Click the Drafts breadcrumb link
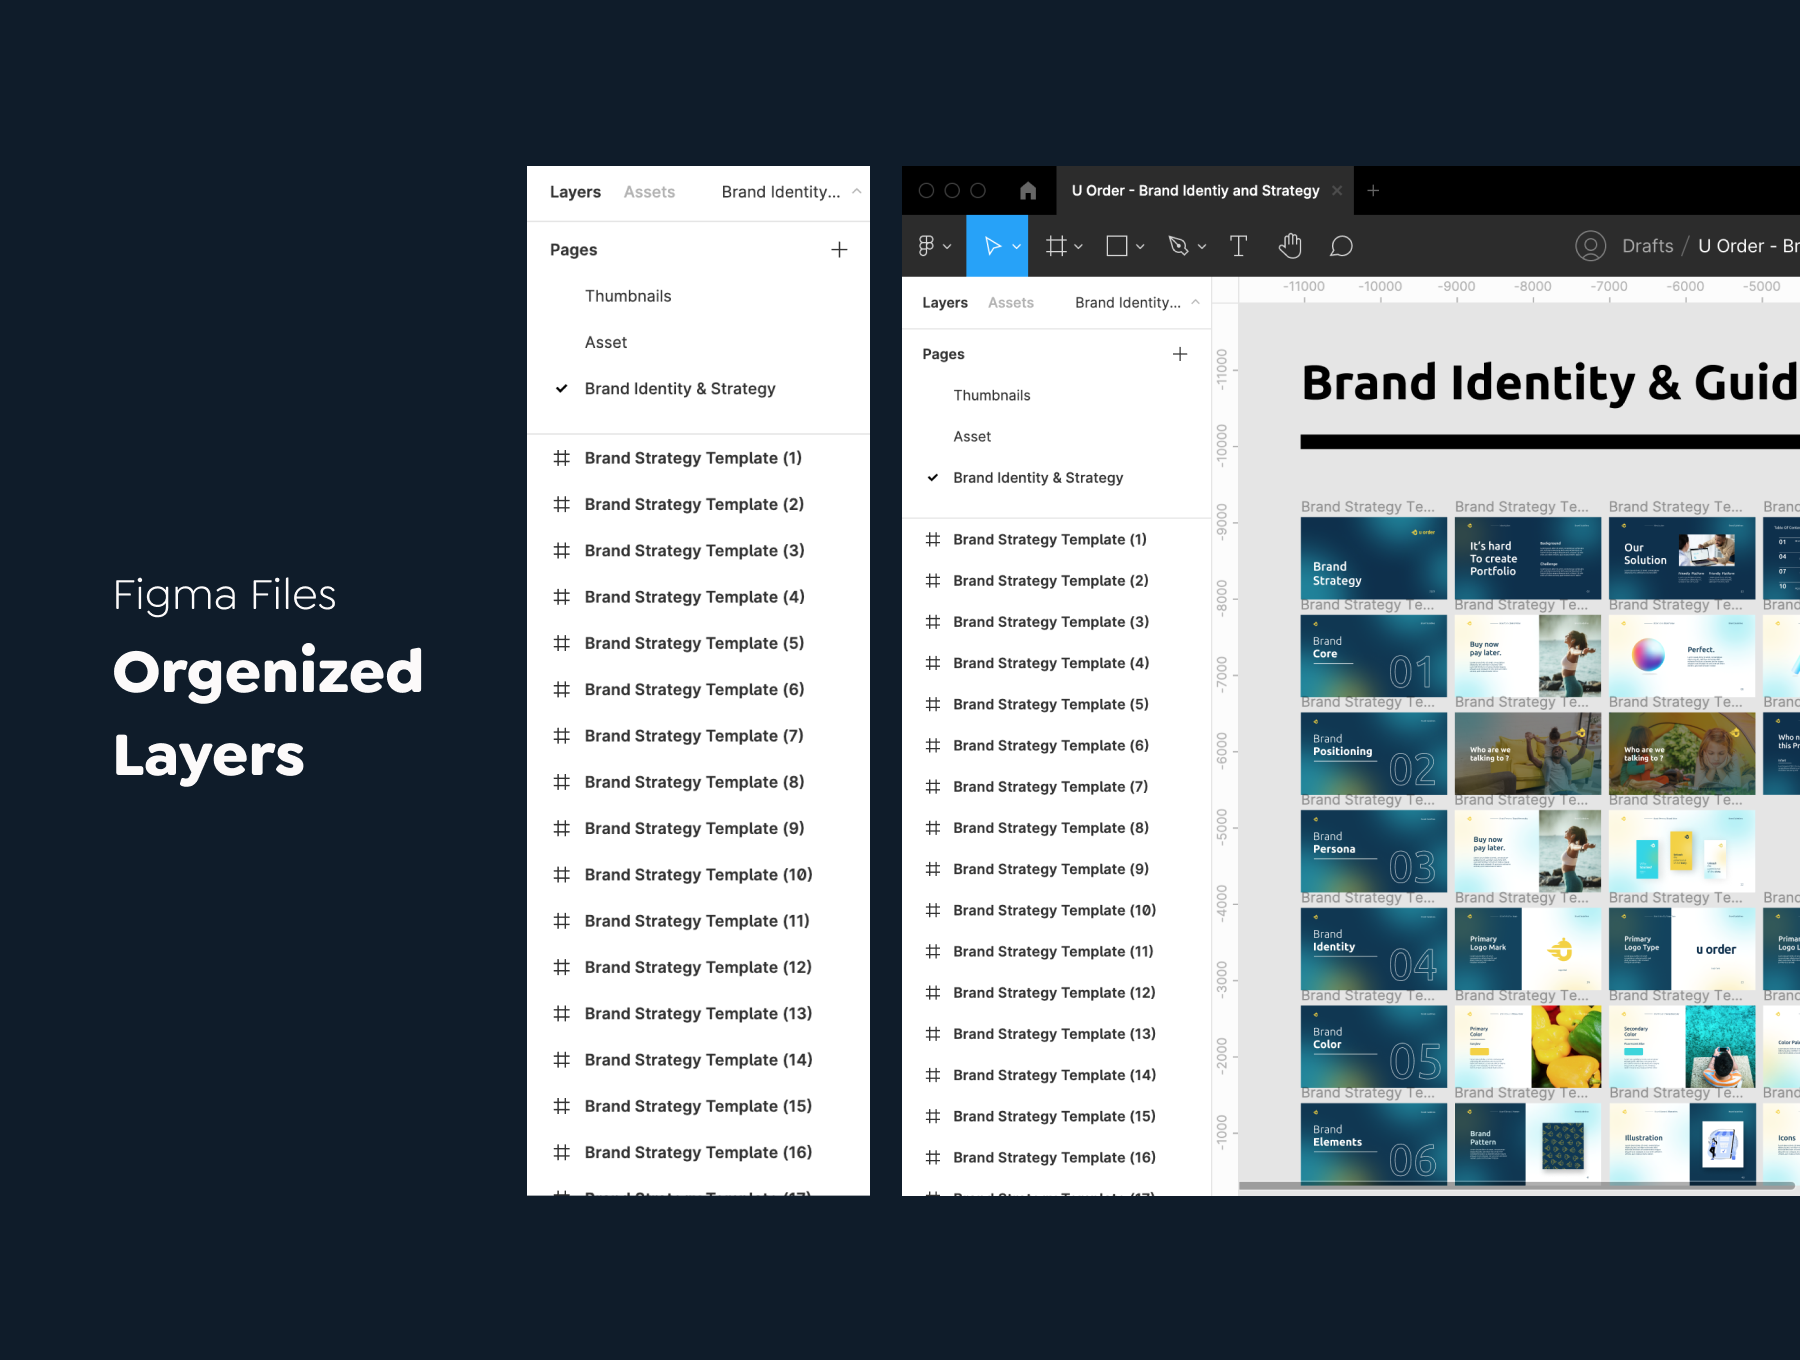Image resolution: width=1800 pixels, height=1360 pixels. [x=1647, y=246]
